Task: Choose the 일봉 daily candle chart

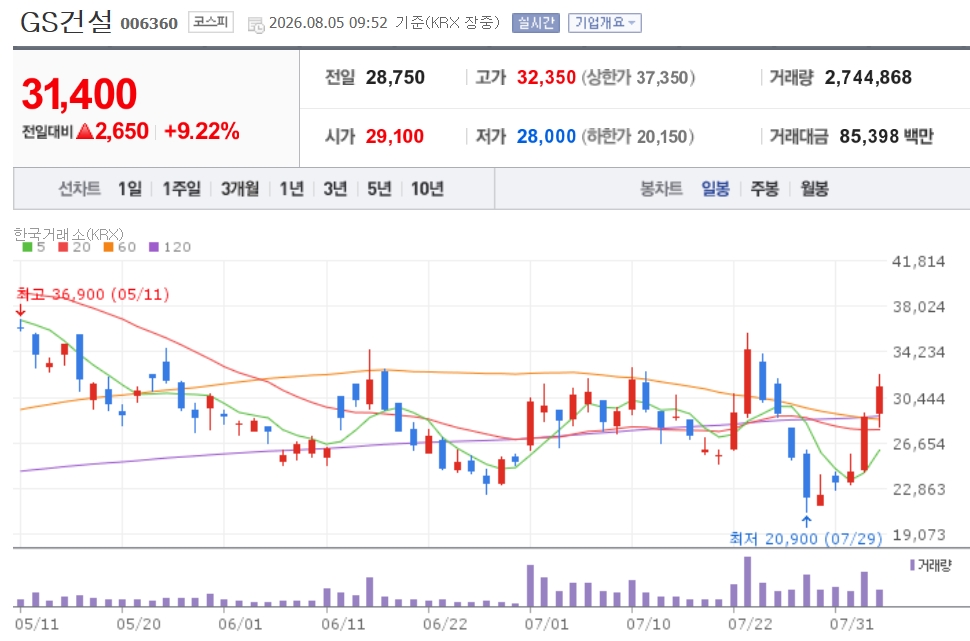Action: click(x=715, y=188)
